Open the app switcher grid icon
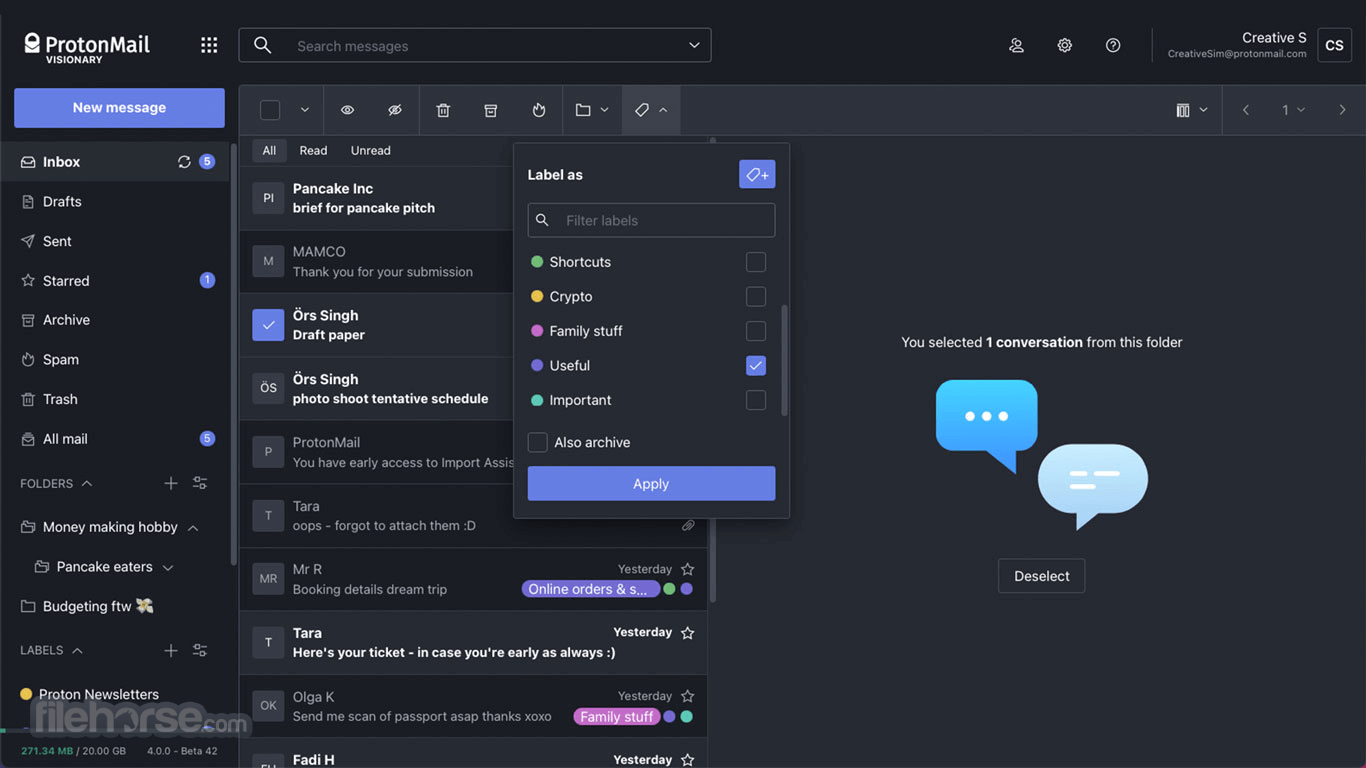1366x768 pixels. coord(209,45)
